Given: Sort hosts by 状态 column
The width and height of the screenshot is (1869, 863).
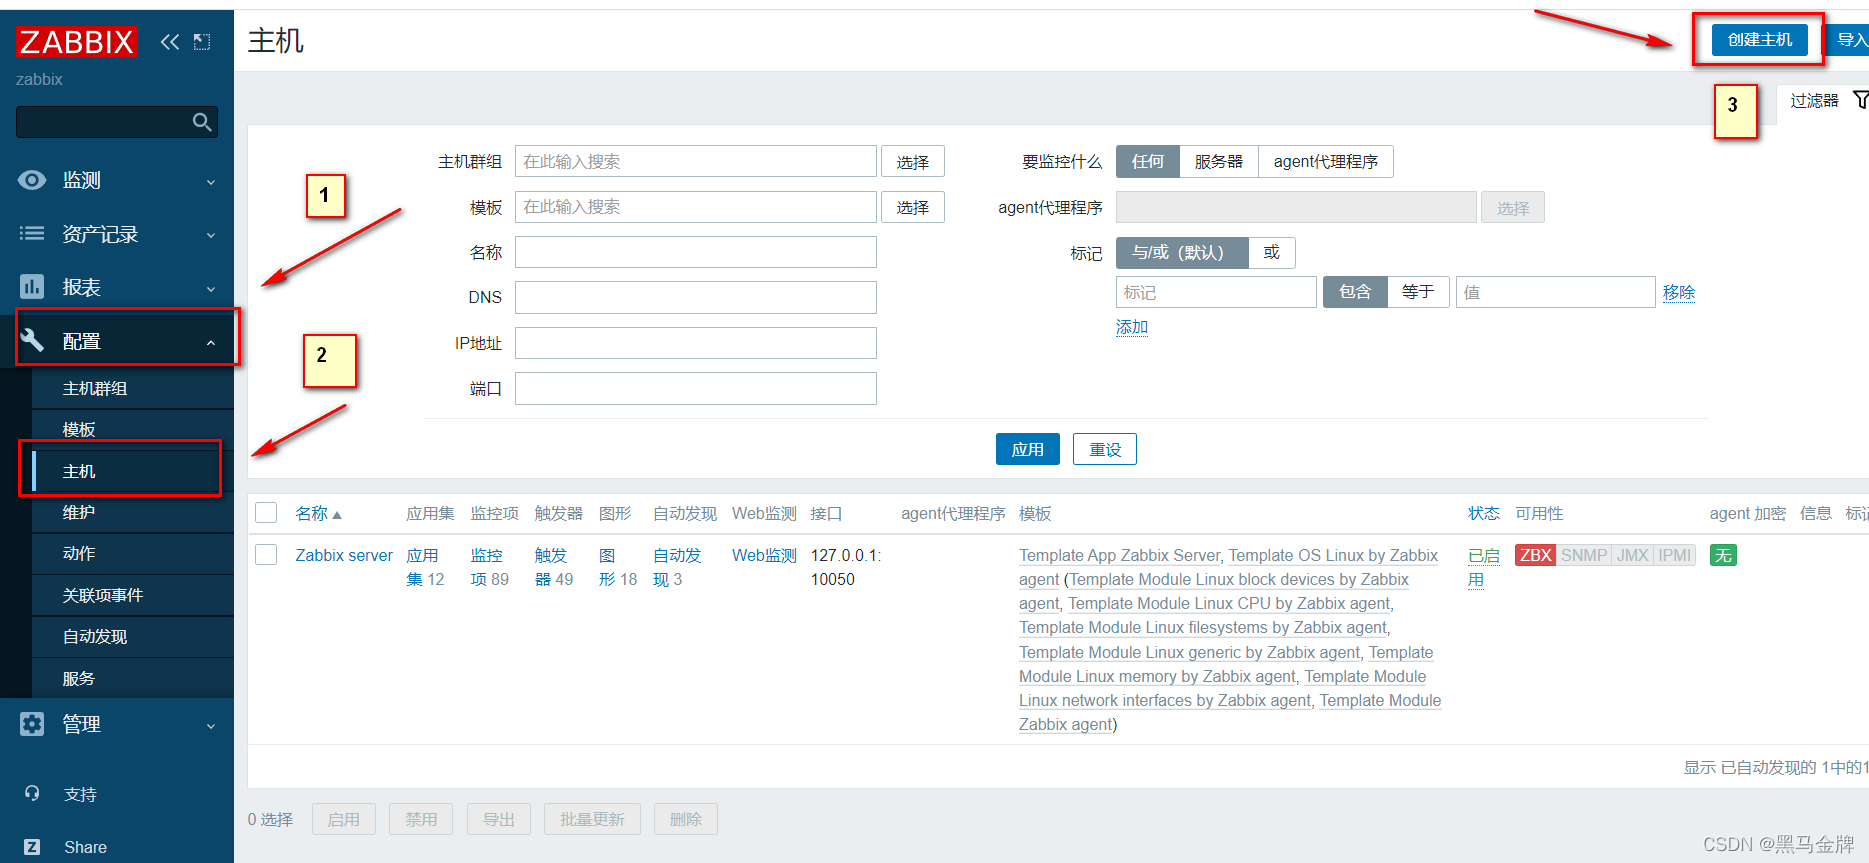Looking at the screenshot, I should point(1484,514).
